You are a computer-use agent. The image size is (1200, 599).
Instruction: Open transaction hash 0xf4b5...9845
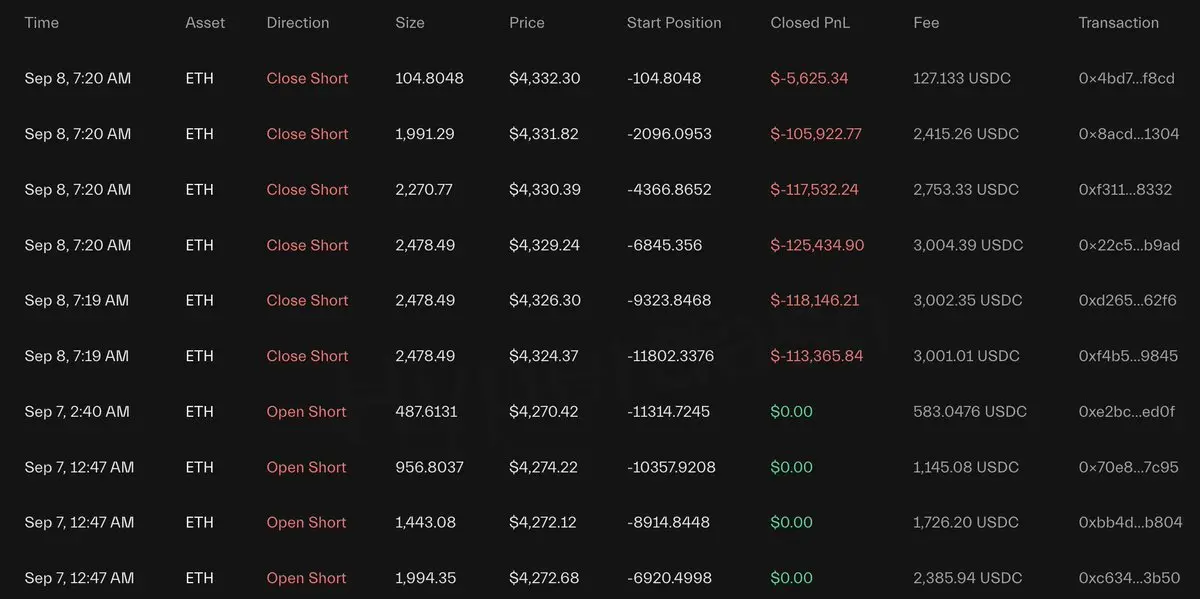point(1128,356)
